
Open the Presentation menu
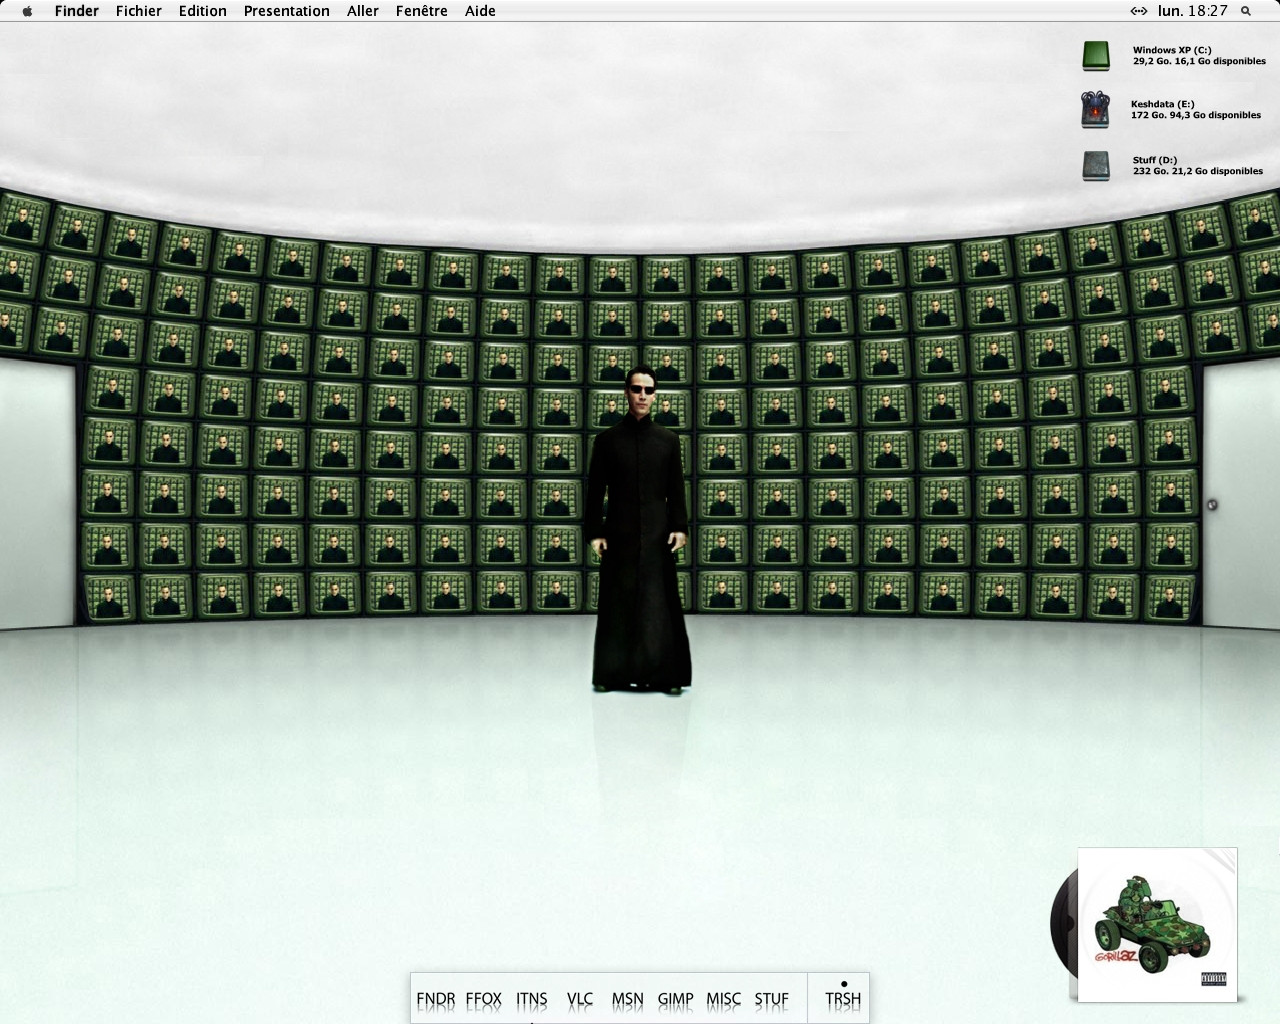pos(287,11)
